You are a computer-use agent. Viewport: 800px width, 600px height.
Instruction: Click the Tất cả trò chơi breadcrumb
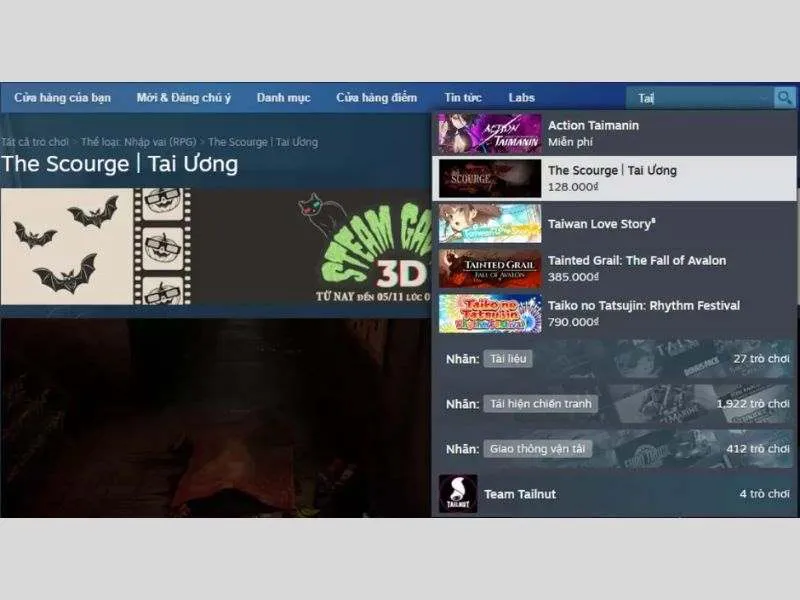tap(35, 142)
